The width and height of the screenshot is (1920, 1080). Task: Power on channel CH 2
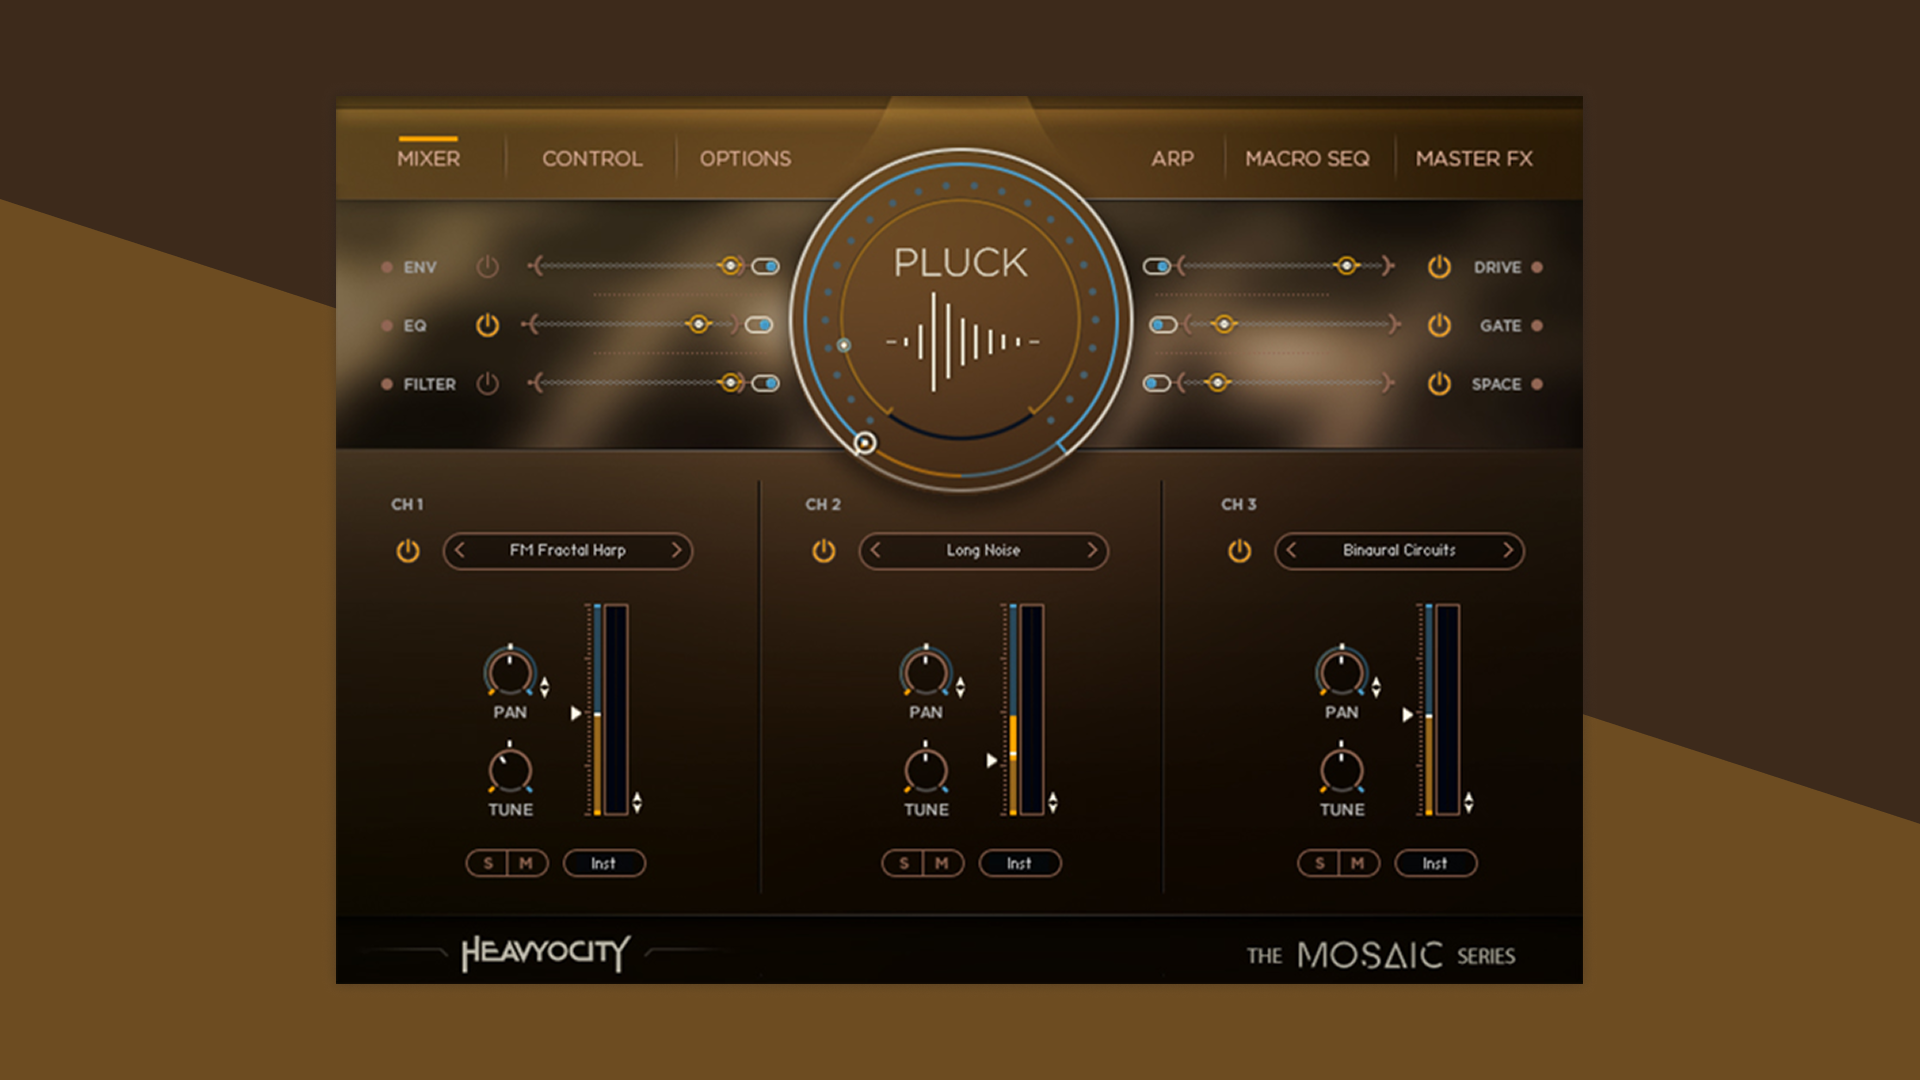(823, 551)
